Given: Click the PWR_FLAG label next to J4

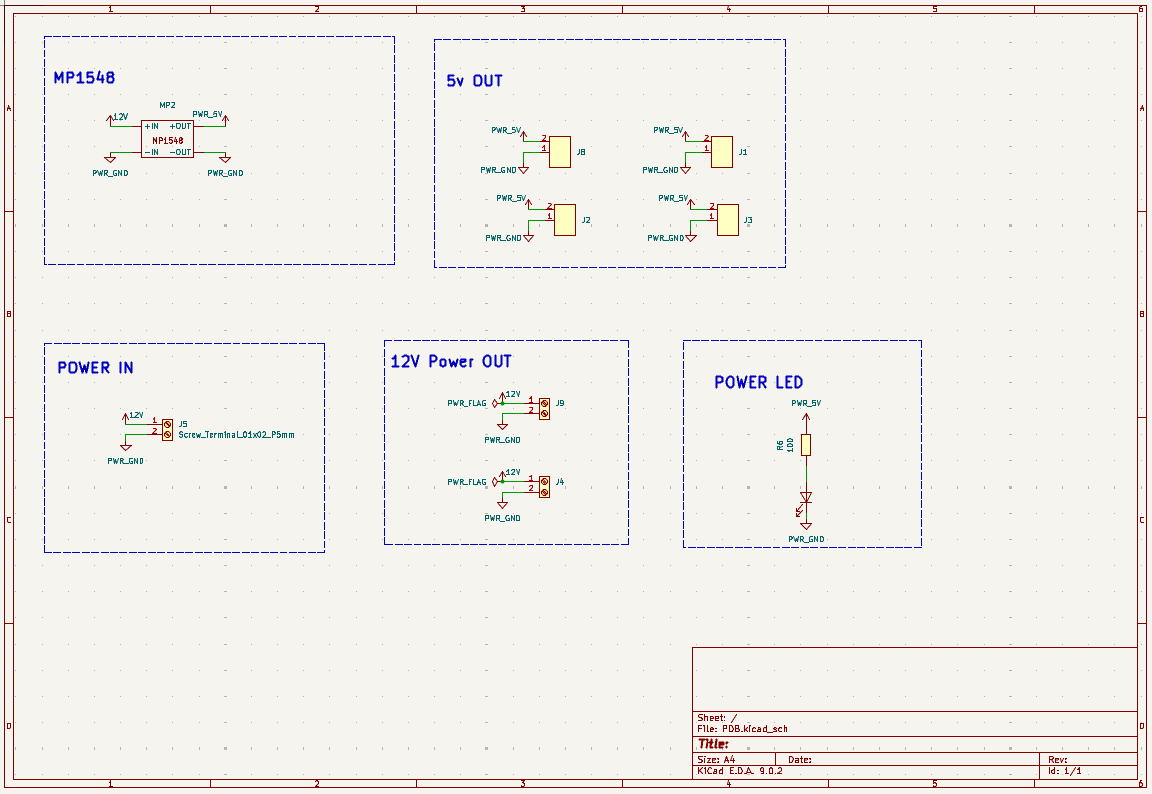Looking at the screenshot, I should pos(467,483).
